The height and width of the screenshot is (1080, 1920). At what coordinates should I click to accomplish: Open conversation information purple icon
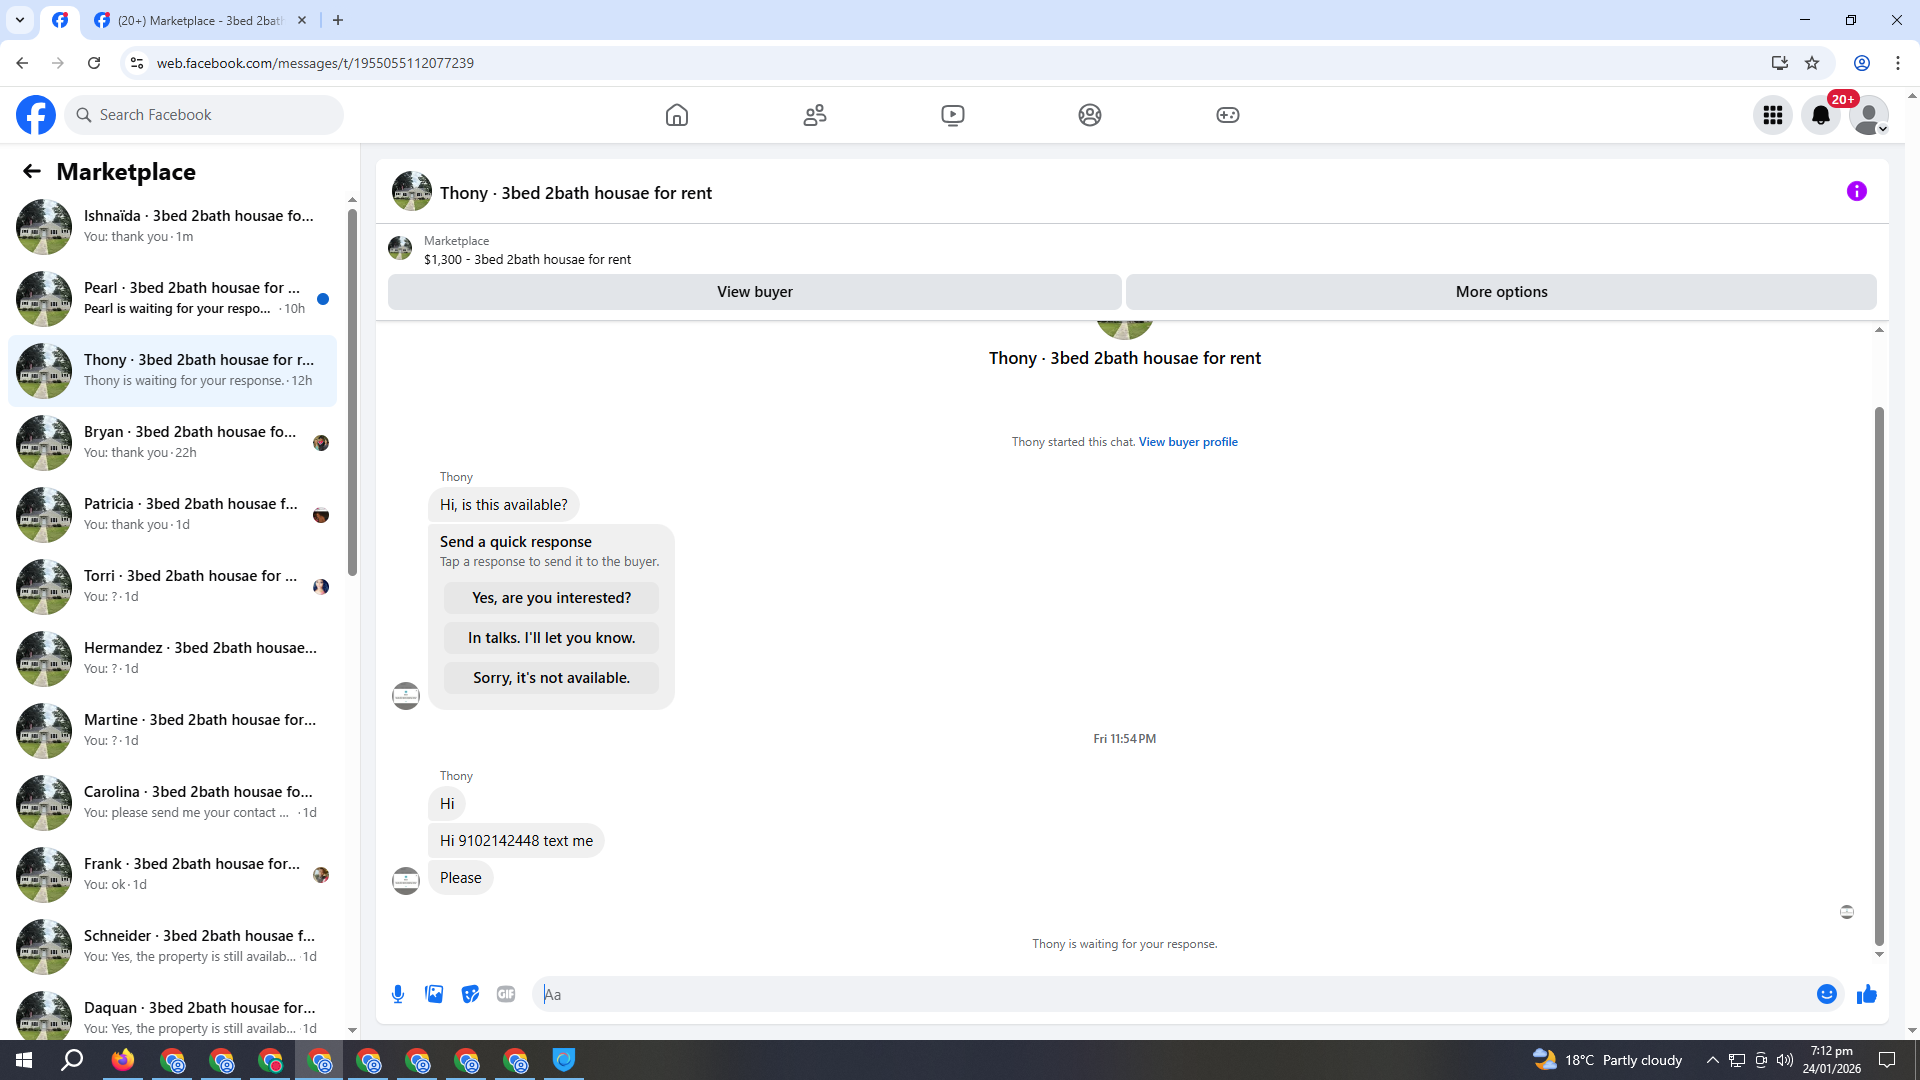point(1856,191)
